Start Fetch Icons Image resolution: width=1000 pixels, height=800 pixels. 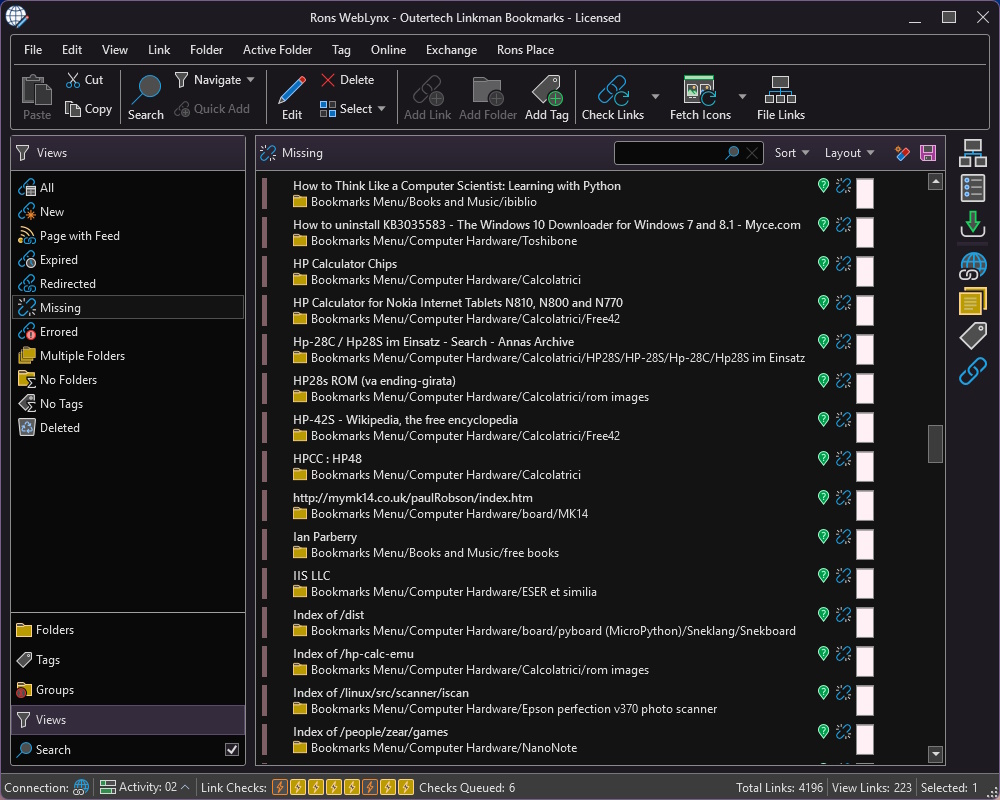[x=700, y=97]
